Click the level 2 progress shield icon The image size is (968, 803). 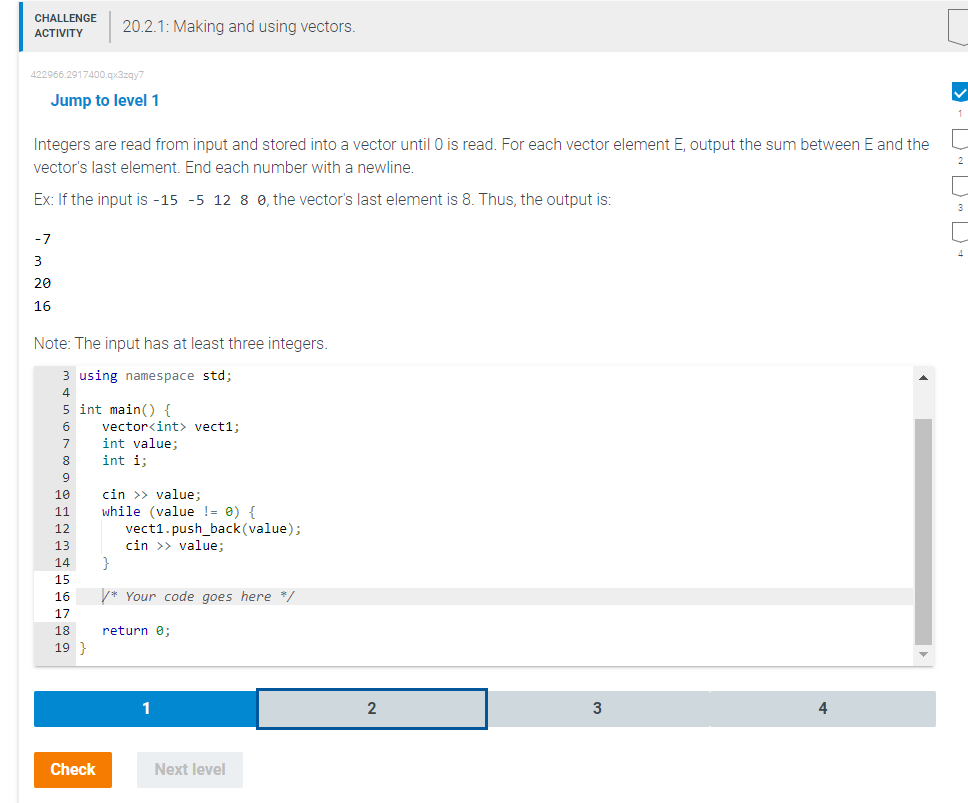click(x=959, y=140)
